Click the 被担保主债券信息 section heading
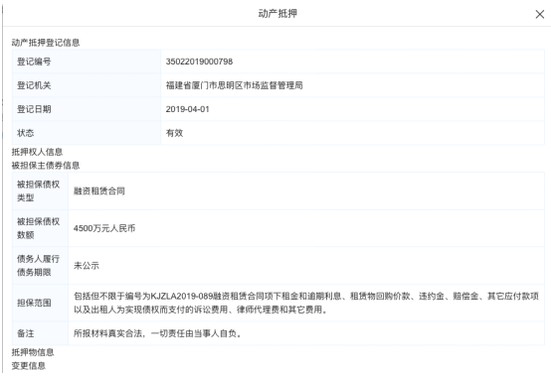551x378 pixels. (x=46, y=165)
